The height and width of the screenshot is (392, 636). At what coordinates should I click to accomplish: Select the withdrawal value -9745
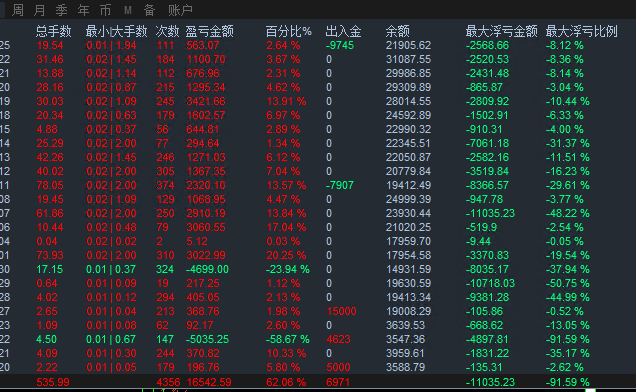[x=340, y=45]
